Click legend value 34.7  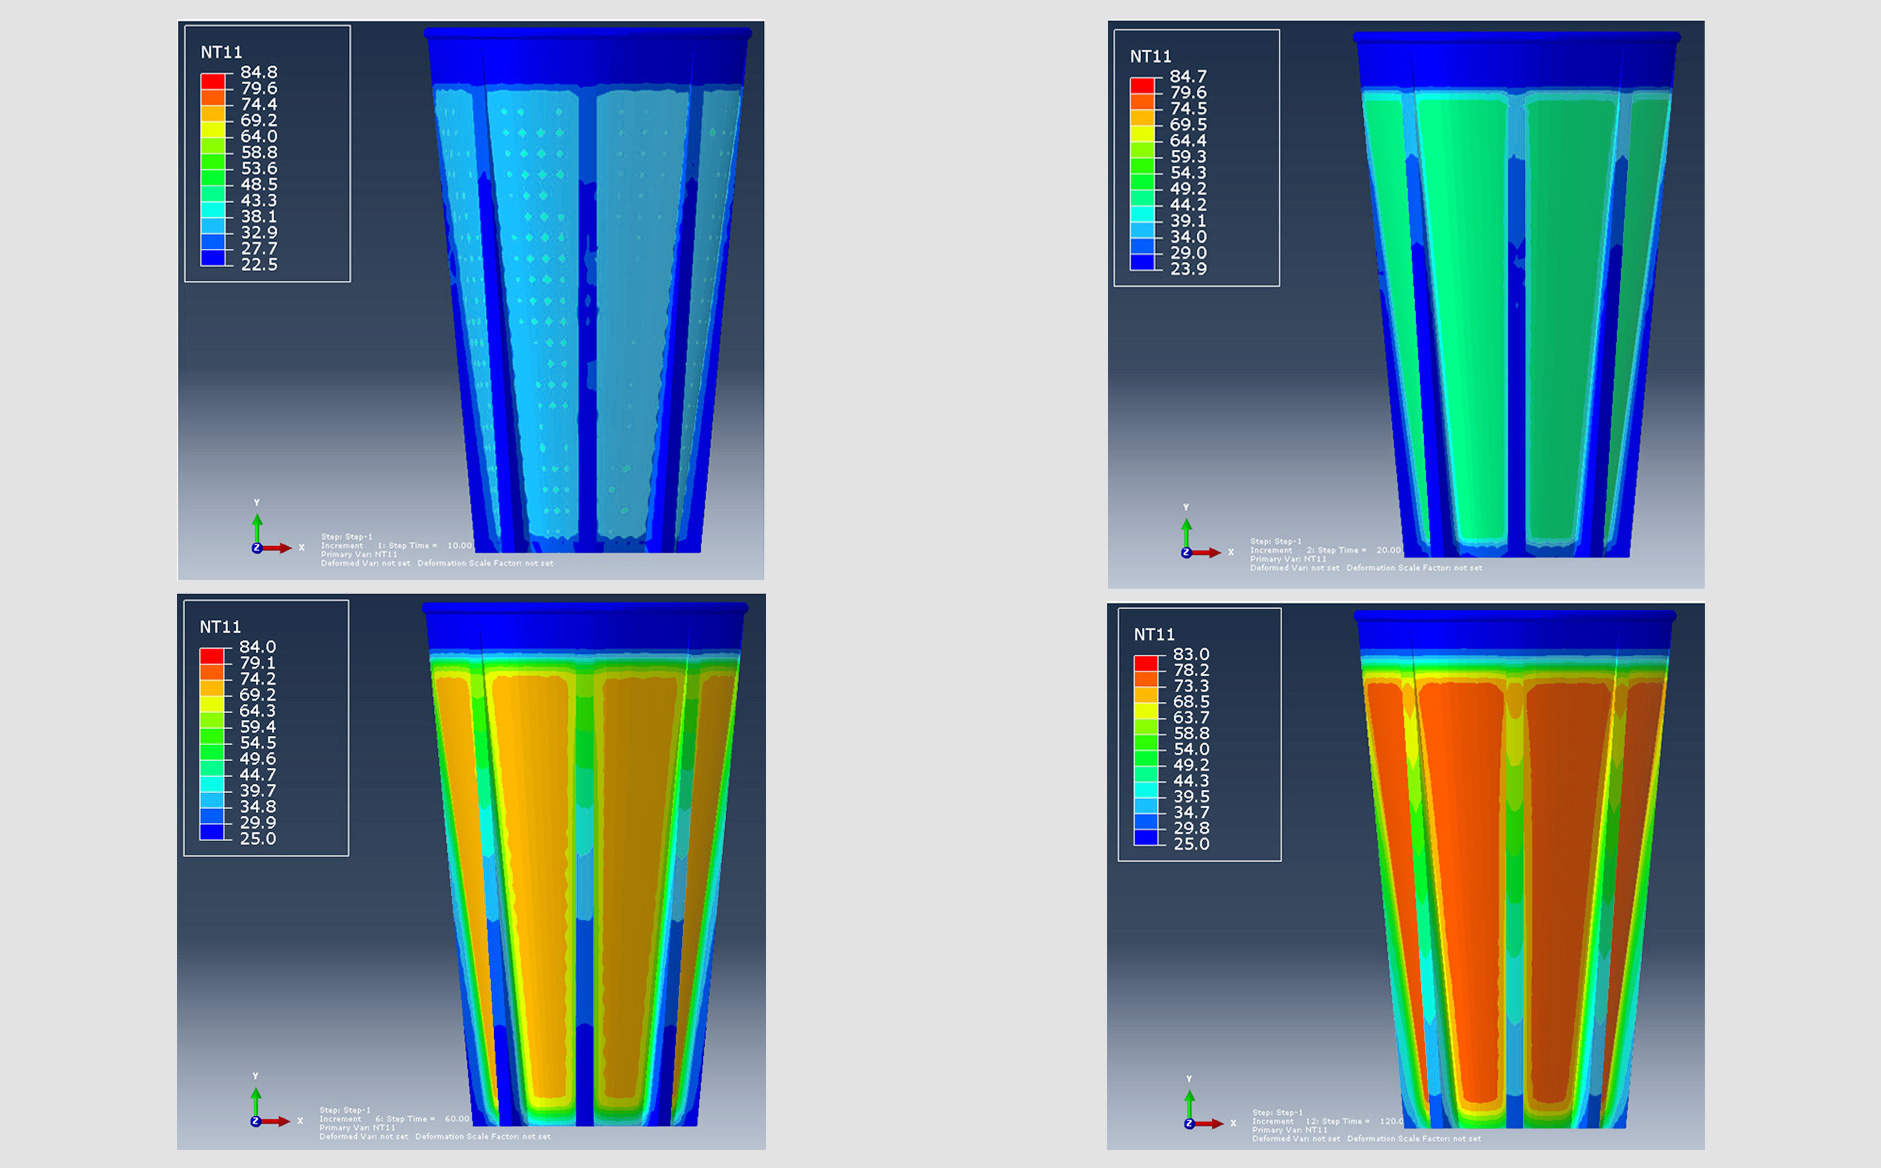[x=1192, y=813]
